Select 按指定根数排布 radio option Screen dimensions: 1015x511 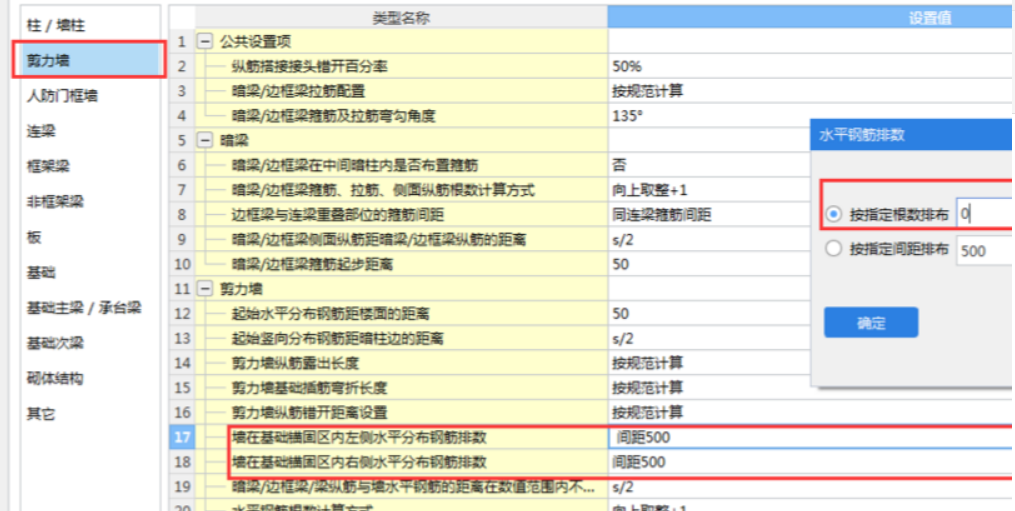[834, 214]
